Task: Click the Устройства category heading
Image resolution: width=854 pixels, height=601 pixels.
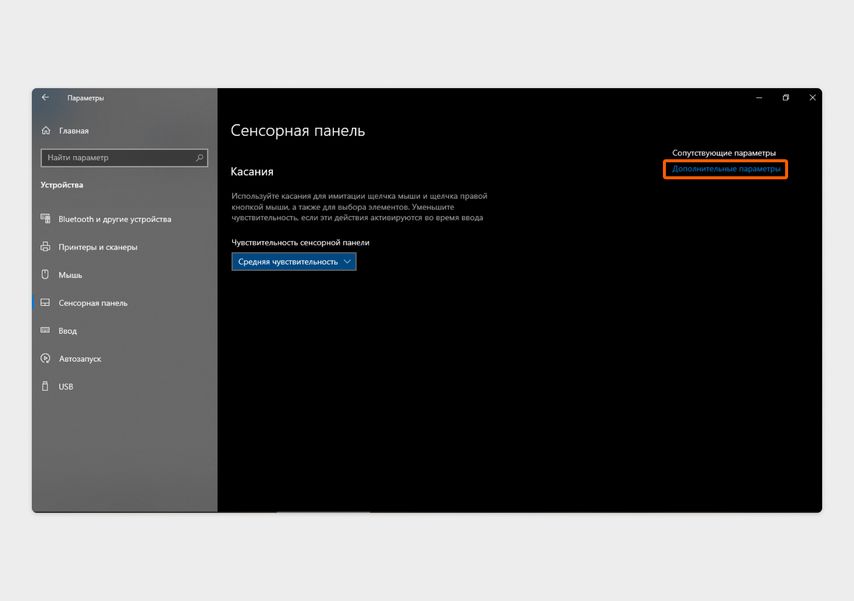Action: click(x=62, y=185)
